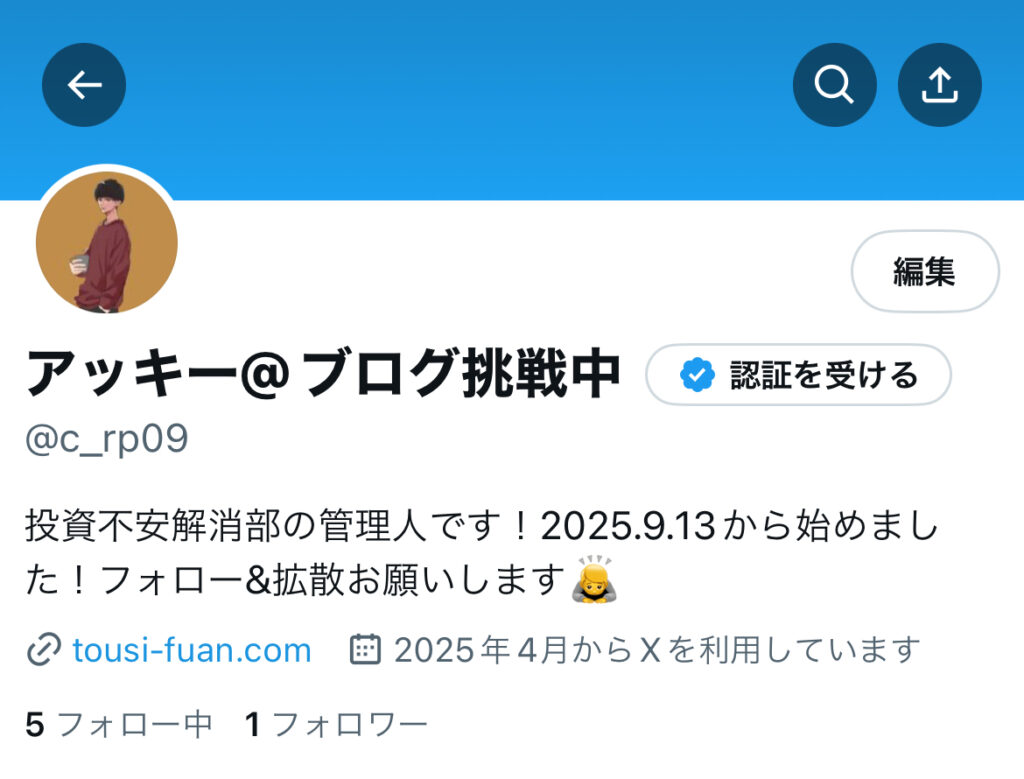The image size is (1024, 779).
Task: Click the bowing person emoji in bio
Action: 594,579
